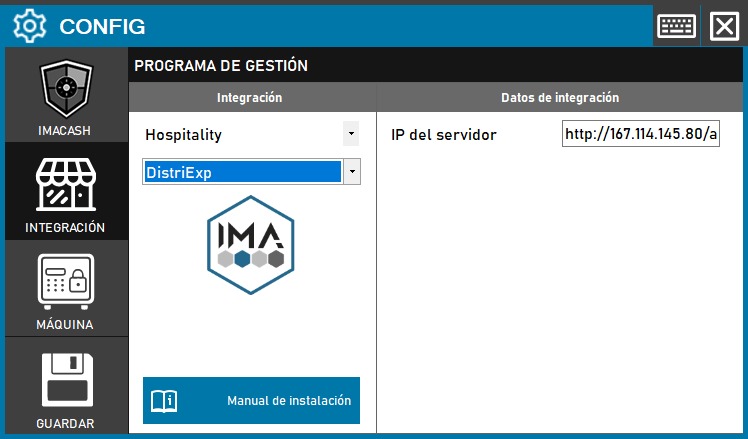Open the Hospitality combo box
Screen dimensions: 748x439
(x=240, y=134)
